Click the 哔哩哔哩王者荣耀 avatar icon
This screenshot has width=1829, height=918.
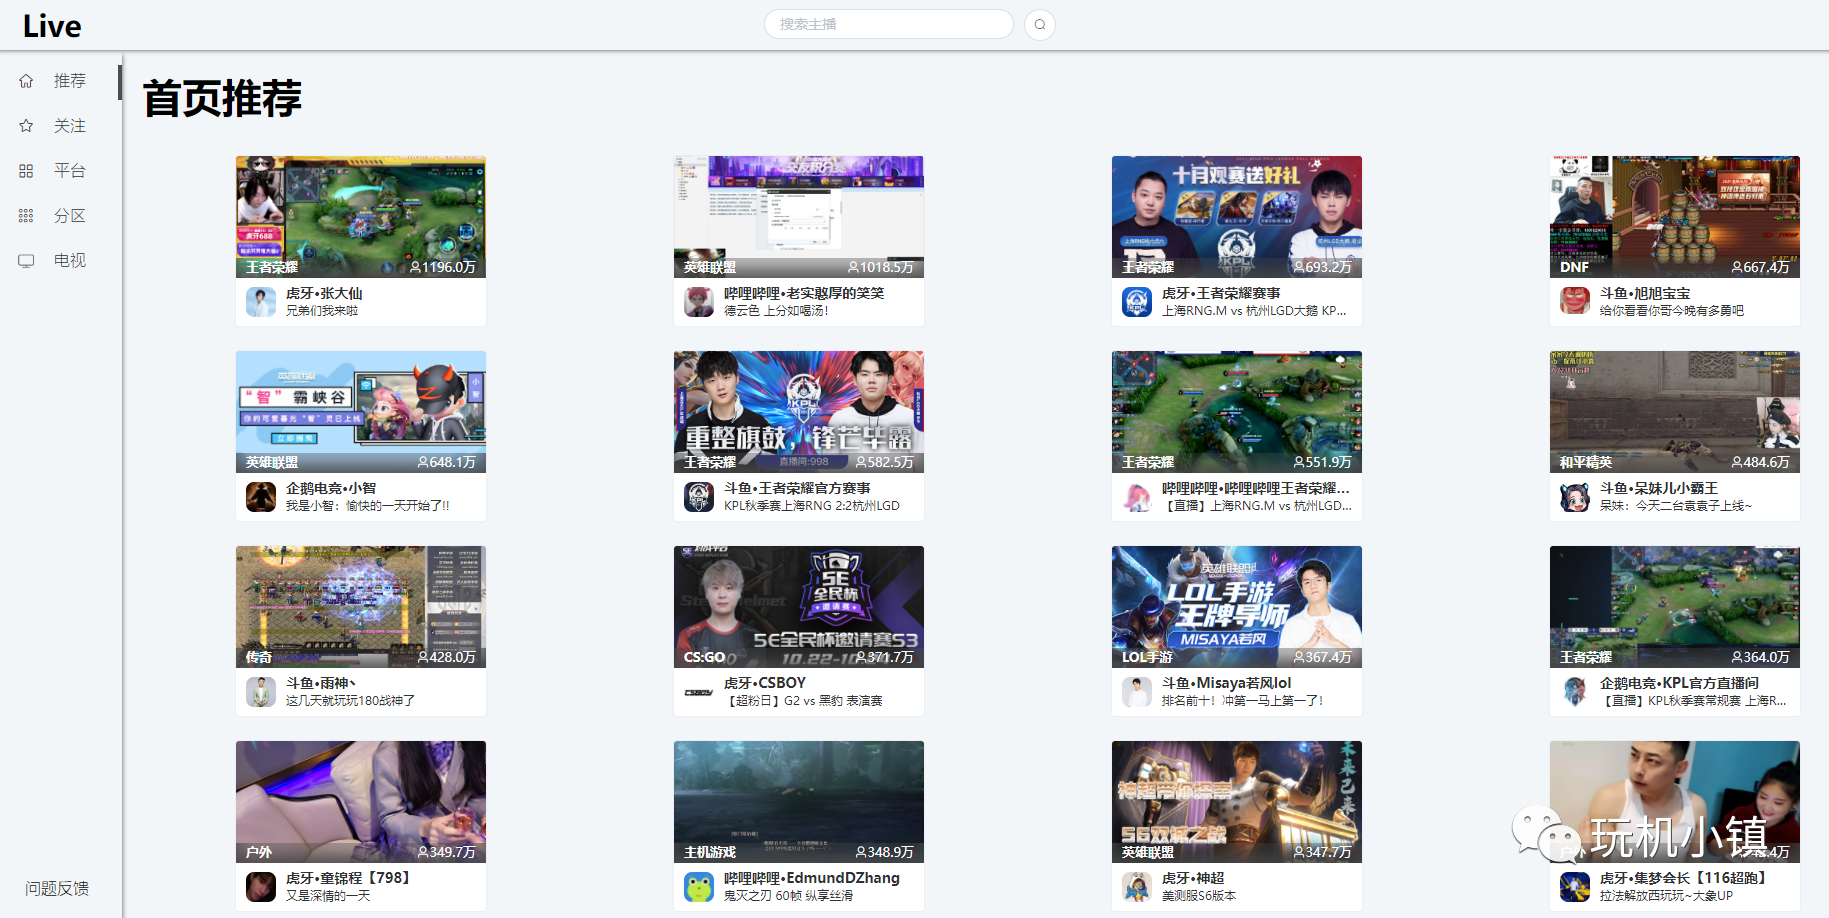(1137, 497)
